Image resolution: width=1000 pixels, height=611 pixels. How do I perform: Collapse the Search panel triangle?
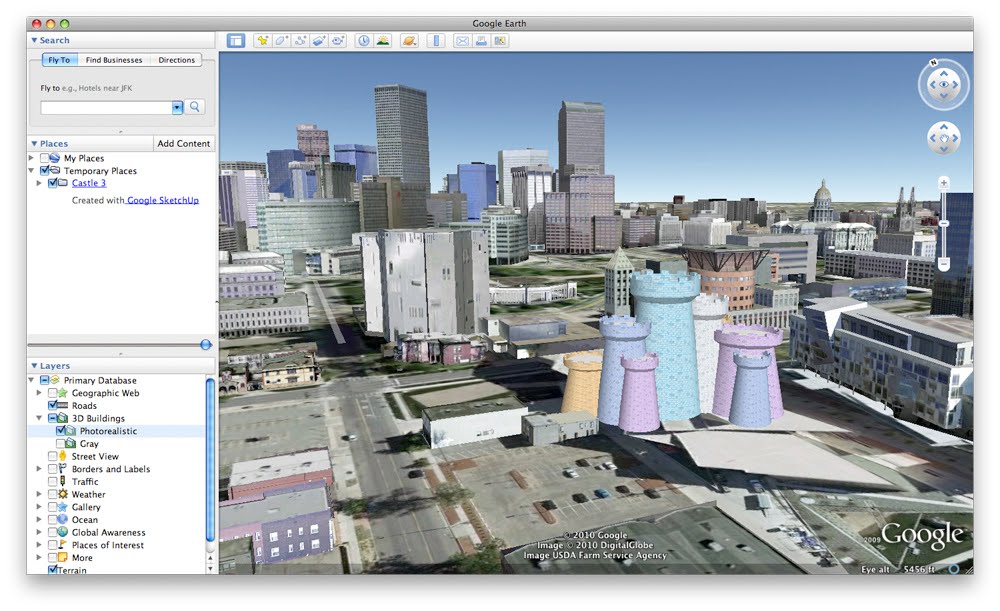coord(34,40)
